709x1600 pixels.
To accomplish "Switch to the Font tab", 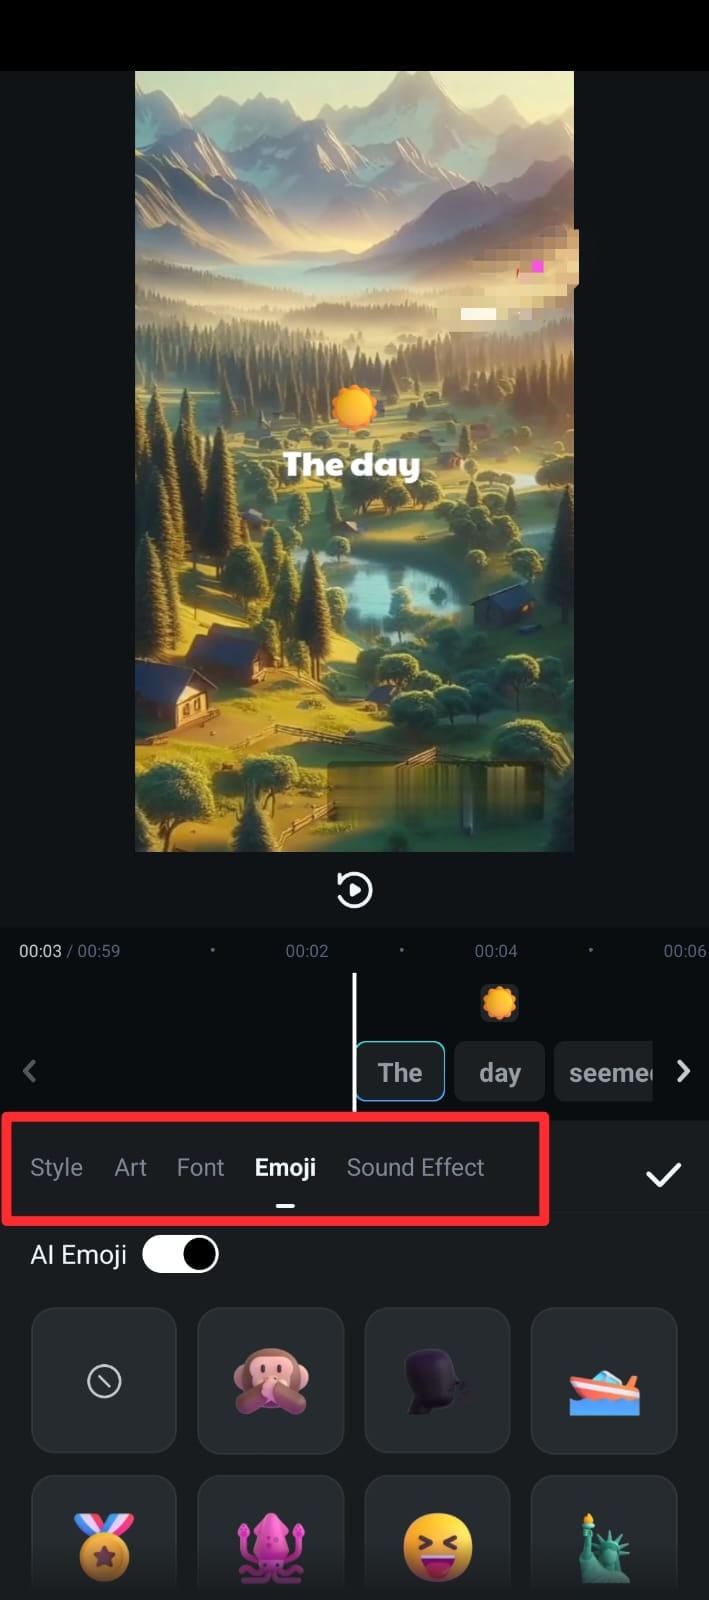I will click(x=200, y=1167).
